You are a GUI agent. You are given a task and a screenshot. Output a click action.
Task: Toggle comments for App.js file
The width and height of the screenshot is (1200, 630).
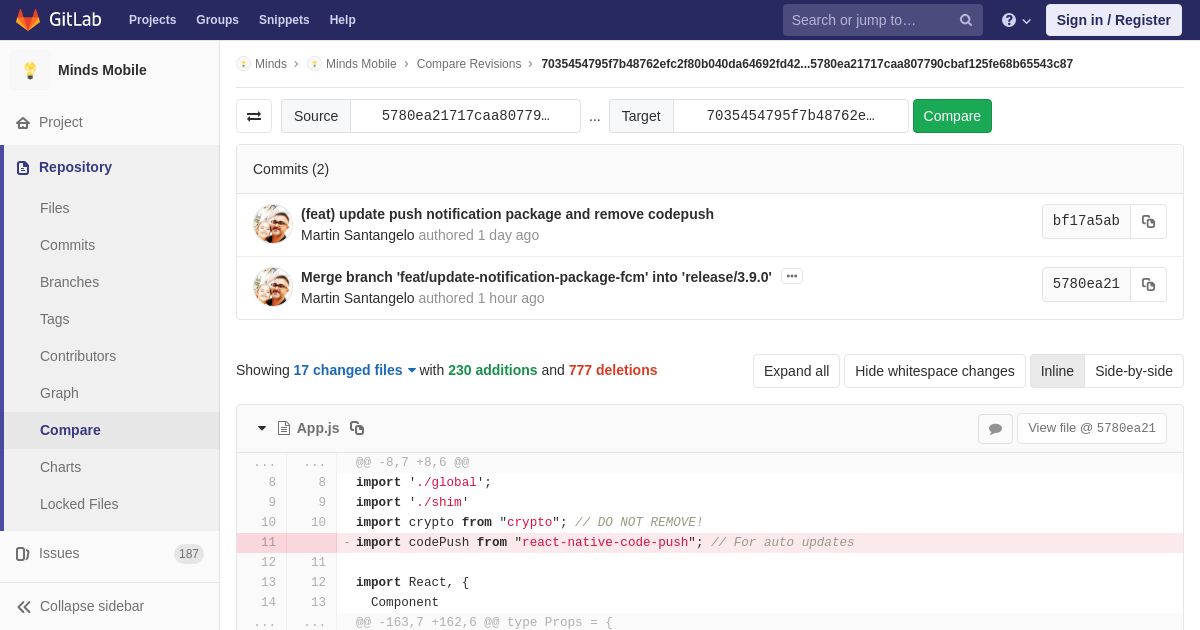pyautogui.click(x=995, y=429)
